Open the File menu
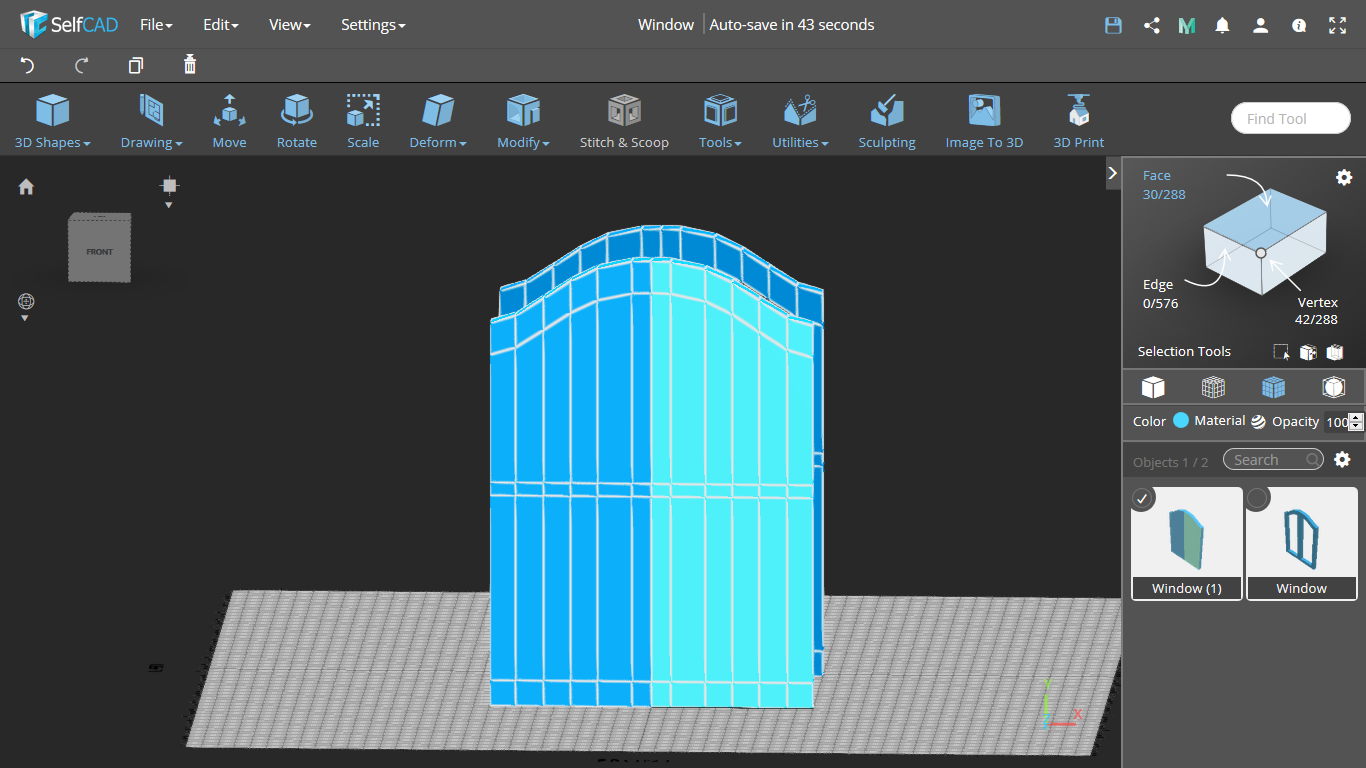The width and height of the screenshot is (1366, 768). coord(156,25)
